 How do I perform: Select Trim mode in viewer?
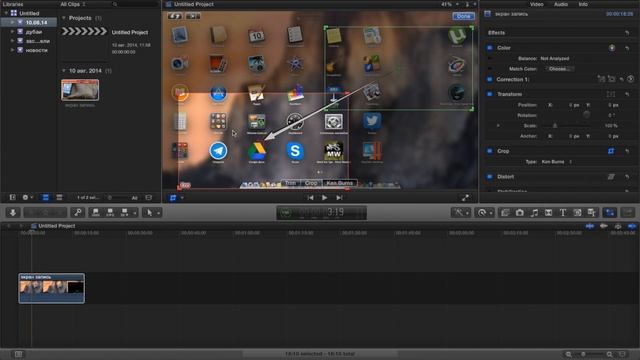point(291,183)
